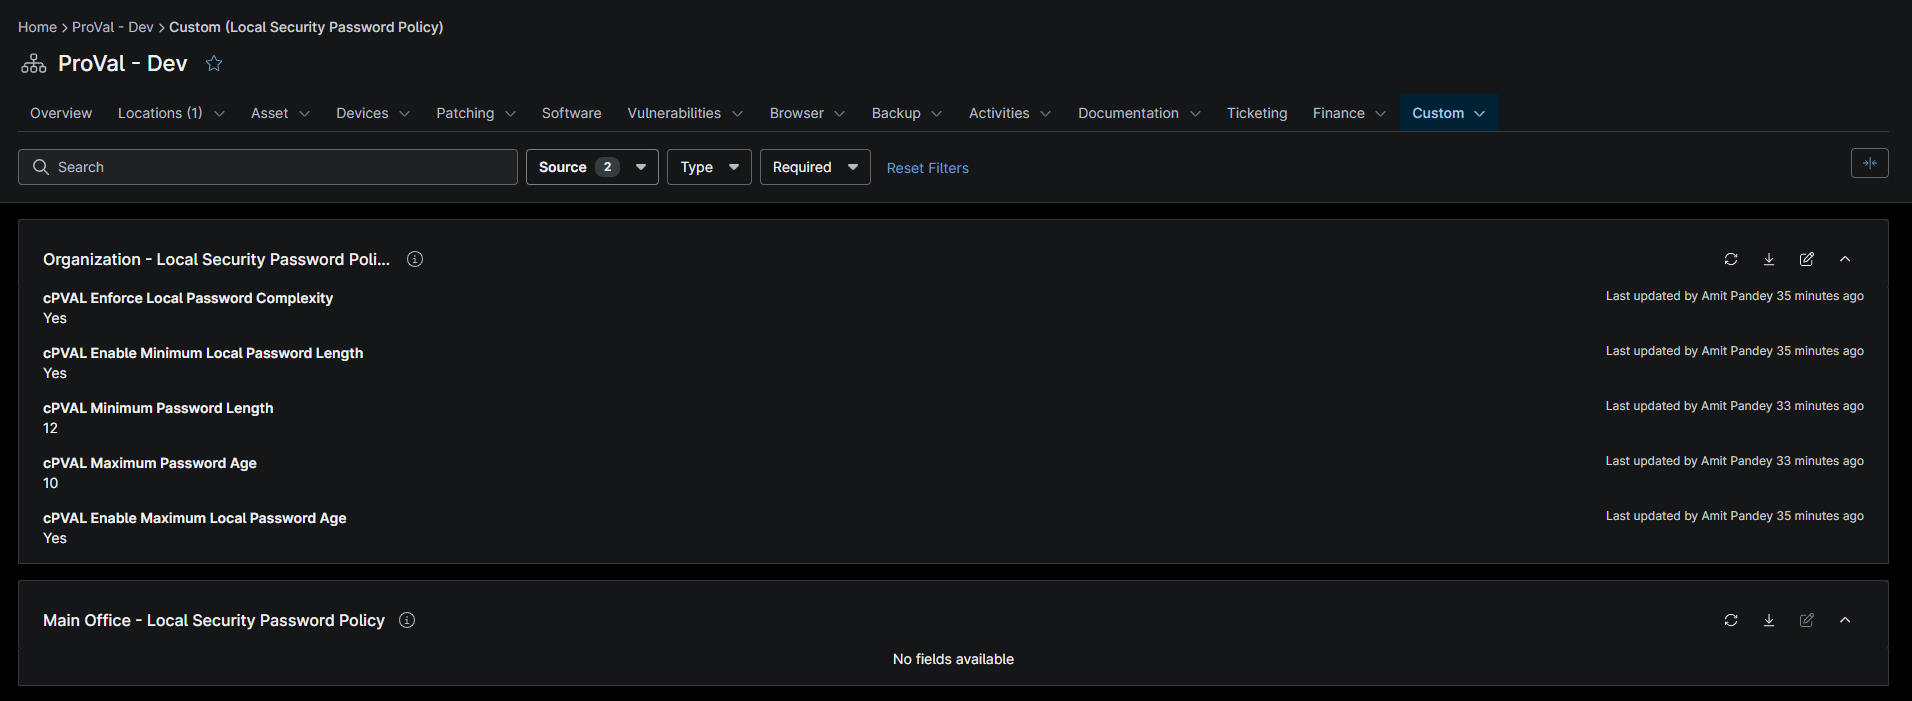Go to Home in the breadcrumb
Image resolution: width=1912 pixels, height=701 pixels.
(37, 27)
